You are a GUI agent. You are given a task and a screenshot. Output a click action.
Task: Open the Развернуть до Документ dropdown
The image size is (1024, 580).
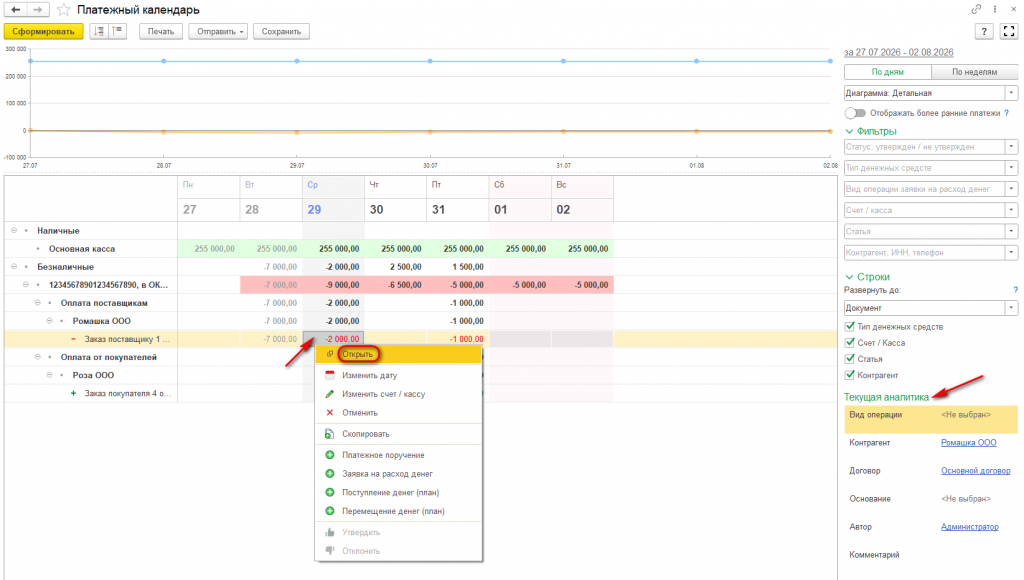click(x=1011, y=308)
